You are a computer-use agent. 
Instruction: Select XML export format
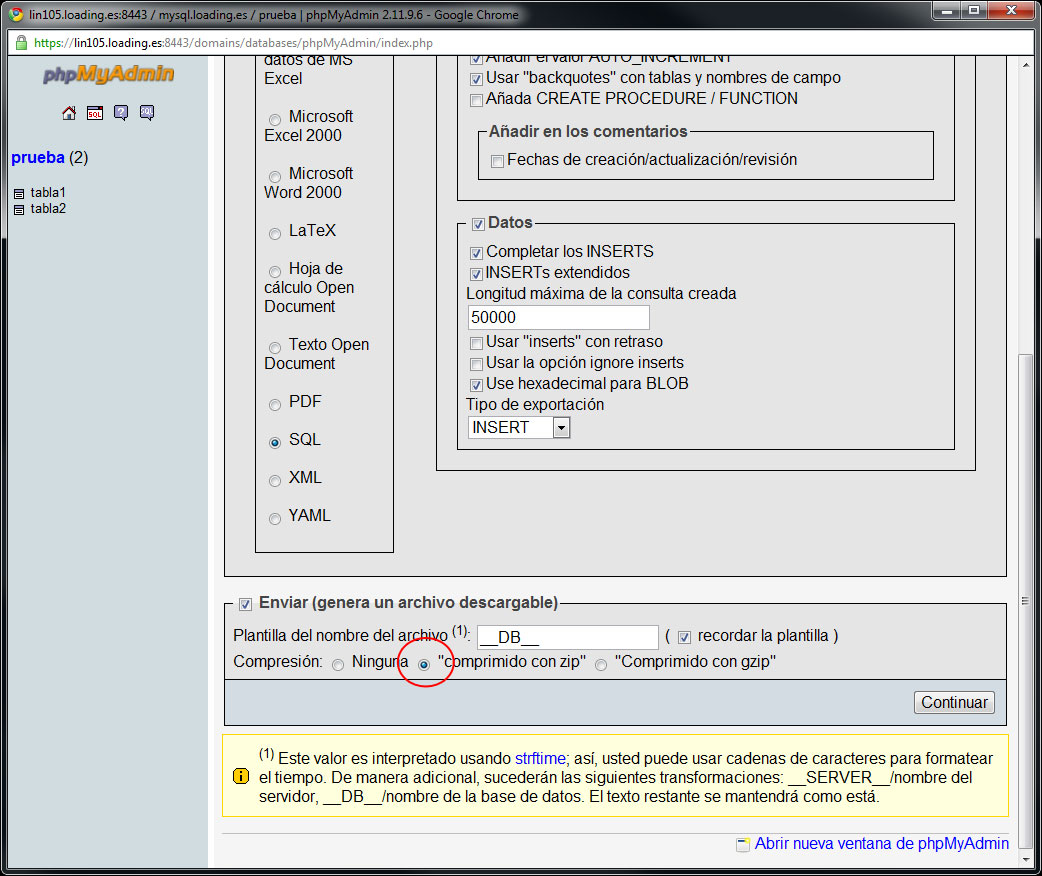coord(274,481)
